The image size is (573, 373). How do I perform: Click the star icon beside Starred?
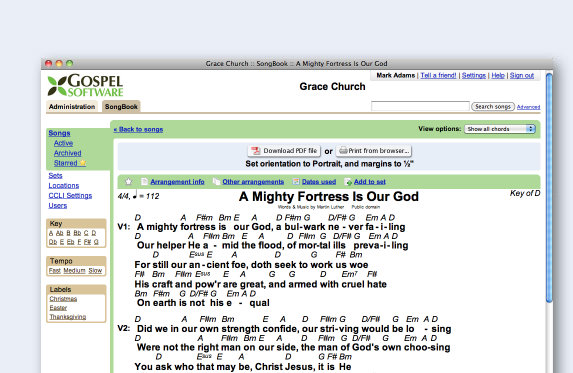(x=83, y=163)
